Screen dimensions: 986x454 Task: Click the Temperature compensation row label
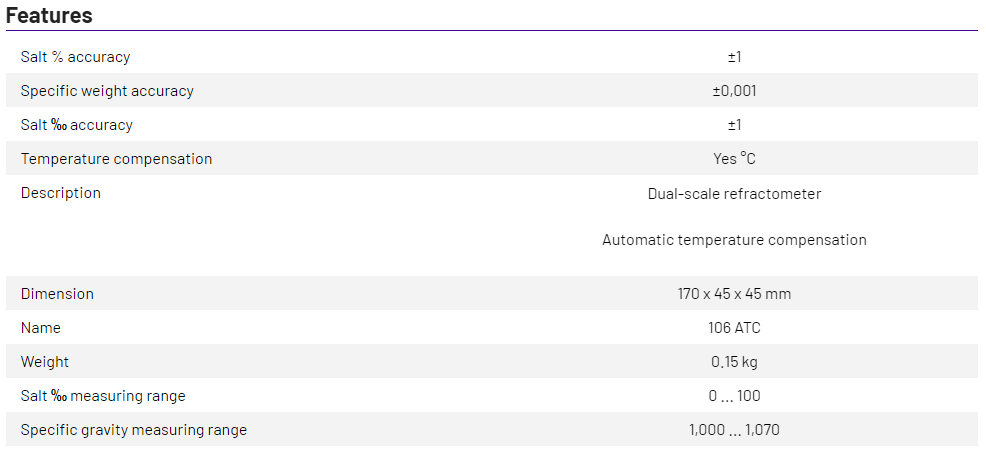pos(116,159)
